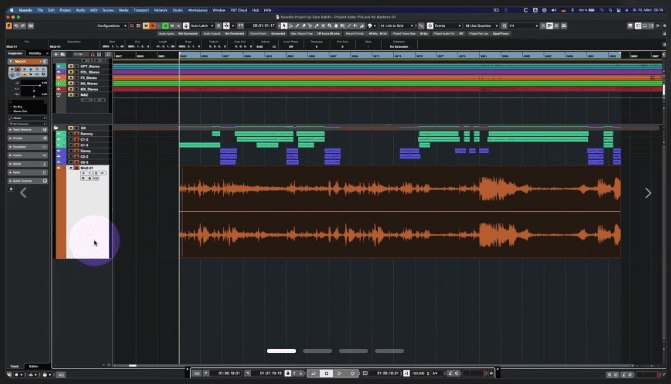Toggle Write automation W button

[x=172, y=26]
